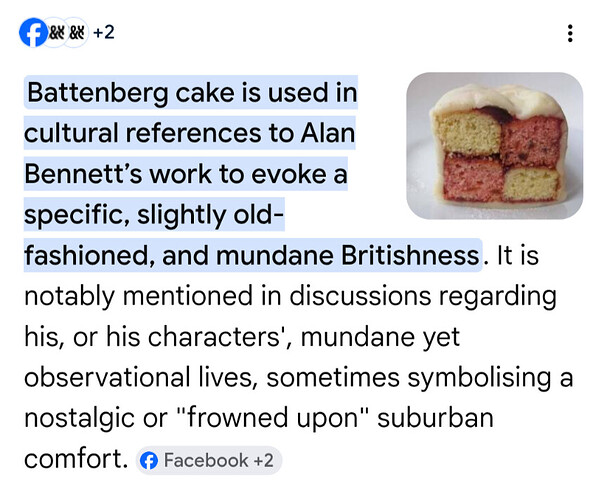The width and height of the screenshot is (606, 500).
Task: Click the text "cultural references to Alan"
Action: click(x=187, y=134)
